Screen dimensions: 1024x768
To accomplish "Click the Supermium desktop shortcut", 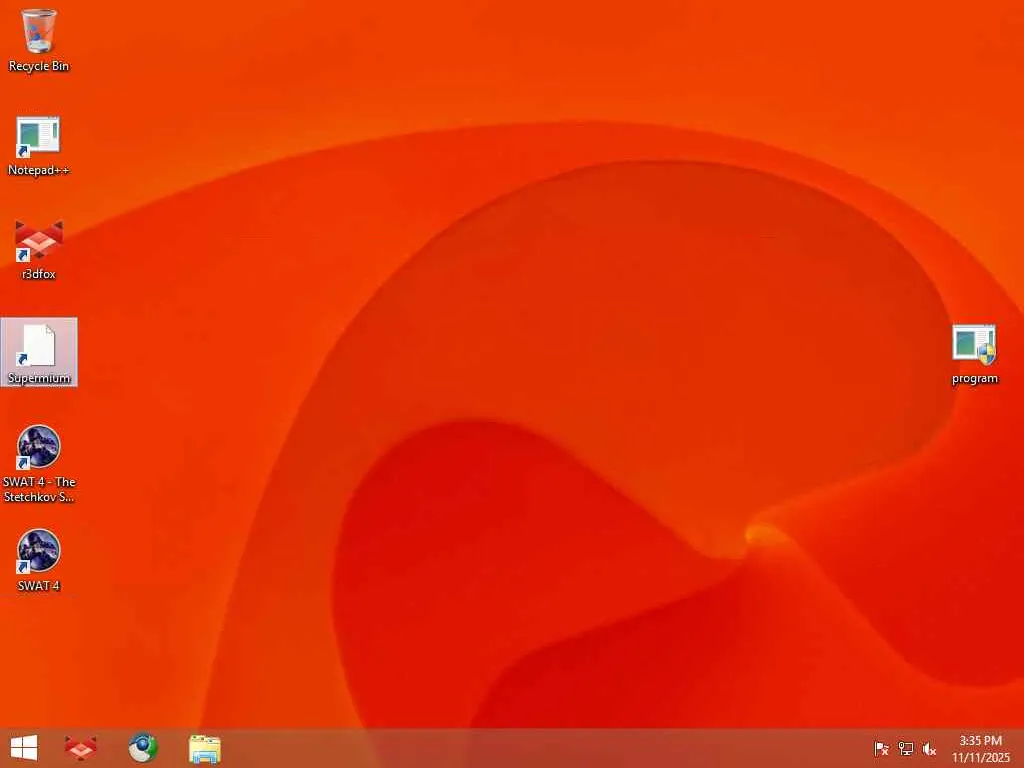I will [39, 353].
